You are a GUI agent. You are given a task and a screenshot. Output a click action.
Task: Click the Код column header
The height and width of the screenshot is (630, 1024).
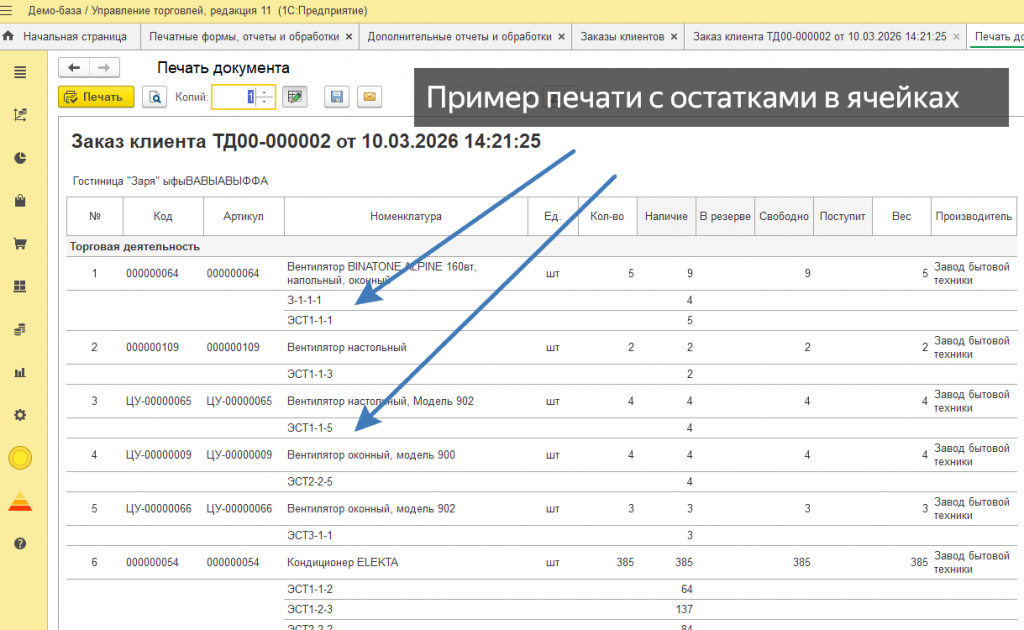(x=163, y=216)
